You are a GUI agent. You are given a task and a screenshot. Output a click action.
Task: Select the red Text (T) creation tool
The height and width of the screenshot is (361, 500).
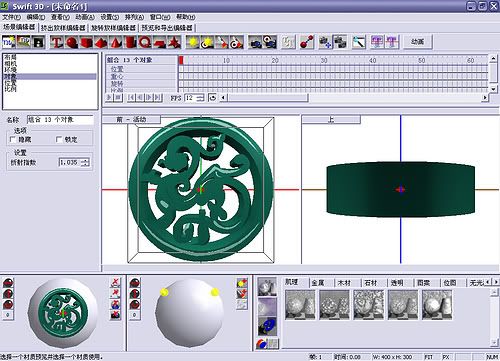[x=57, y=42]
